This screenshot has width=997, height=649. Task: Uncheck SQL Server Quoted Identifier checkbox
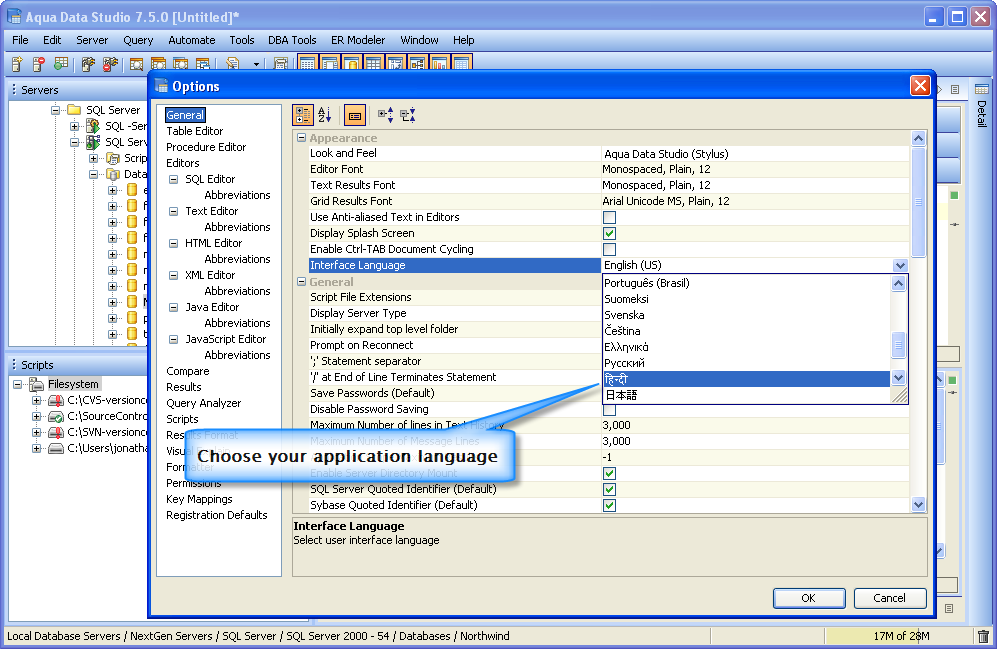pos(609,489)
